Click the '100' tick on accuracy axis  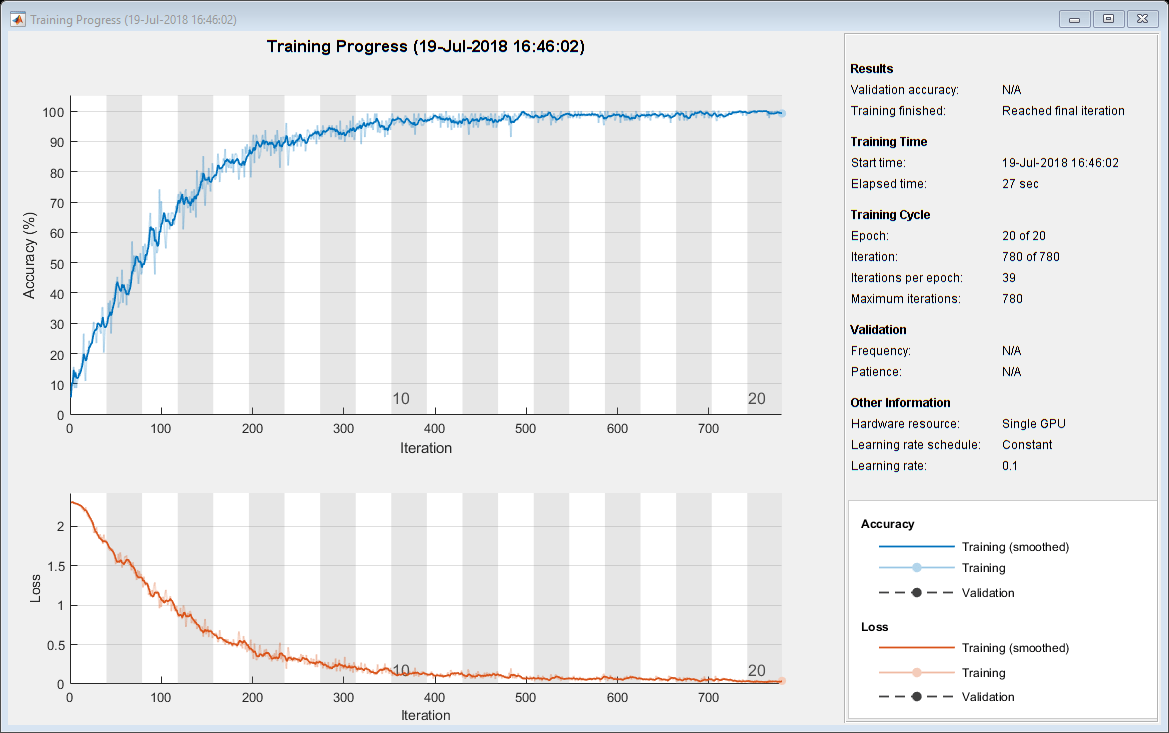click(x=53, y=113)
